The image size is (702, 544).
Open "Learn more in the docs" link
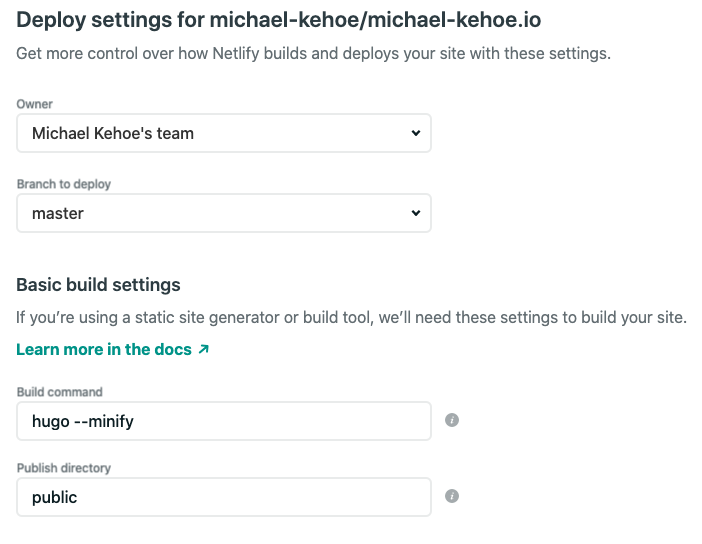click(105, 350)
